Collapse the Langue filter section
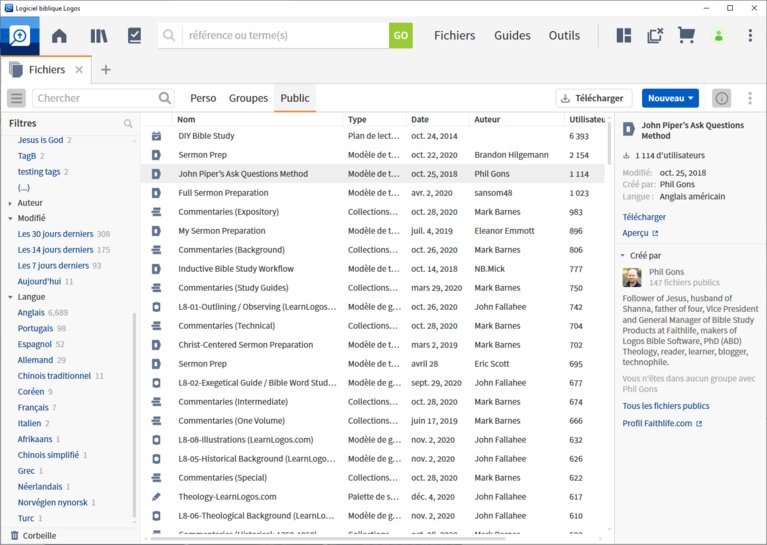Screen dimensions: 767x545 [10, 297]
